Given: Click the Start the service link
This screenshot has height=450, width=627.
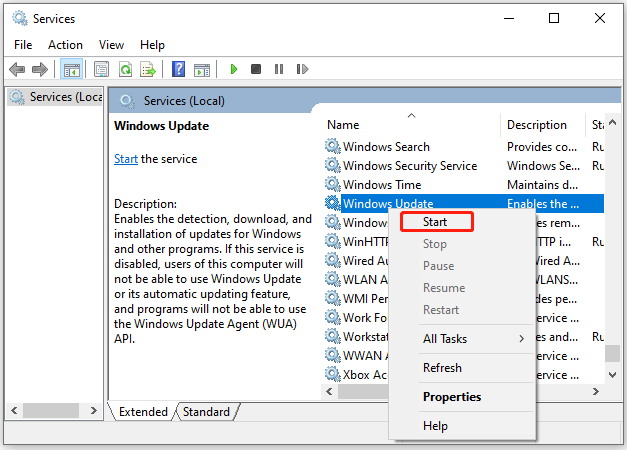Looking at the screenshot, I should click(x=126, y=159).
